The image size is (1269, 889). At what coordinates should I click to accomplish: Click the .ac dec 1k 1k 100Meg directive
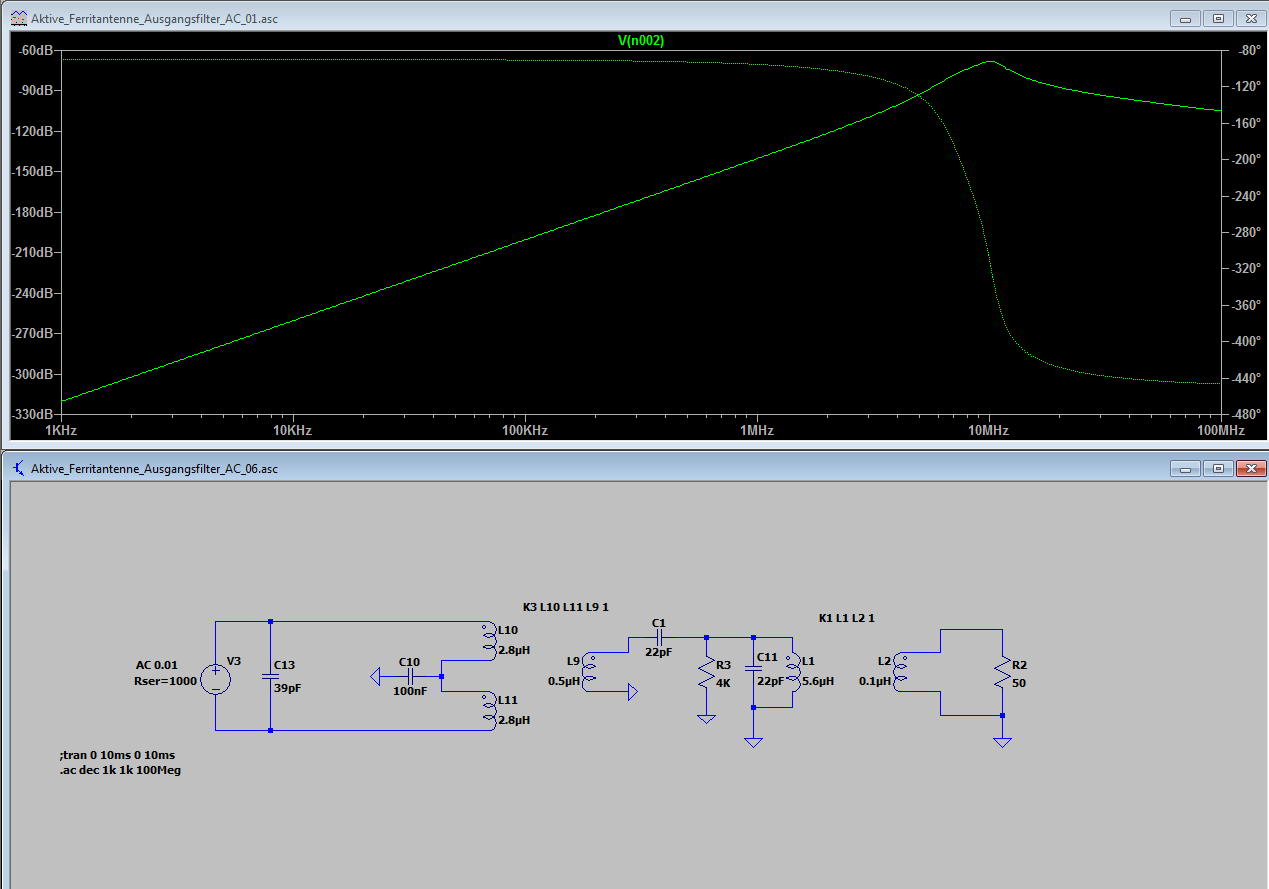(120, 770)
